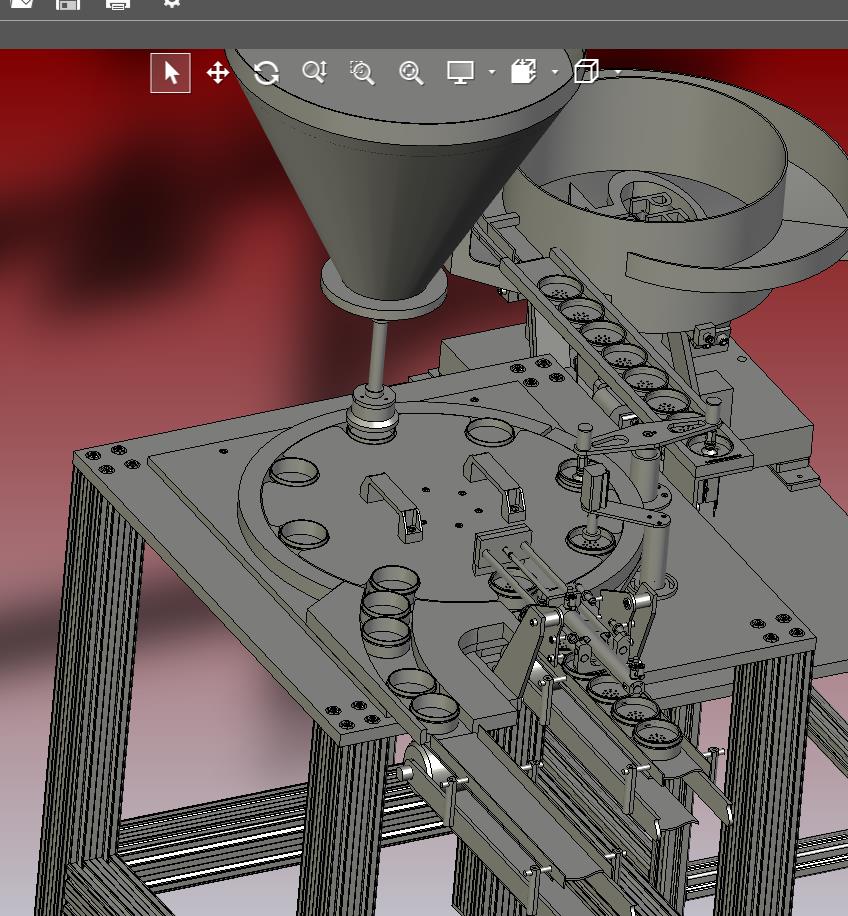Click the Save floppy disk icon
848x916 pixels.
(x=68, y=5)
